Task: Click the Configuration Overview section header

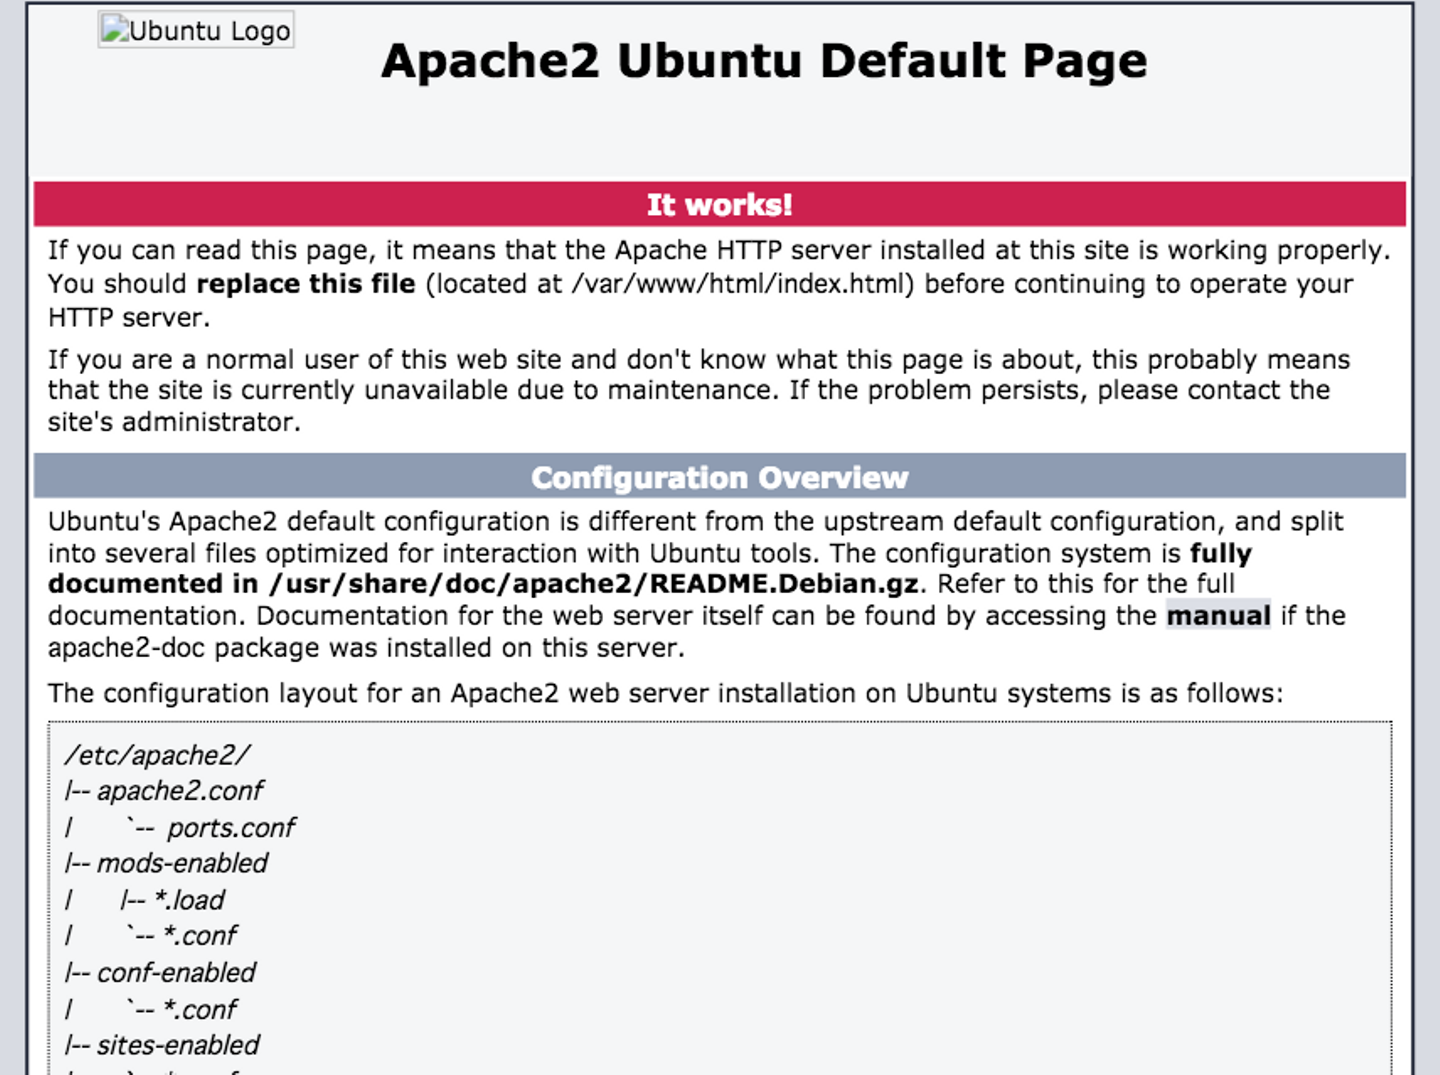Action: [x=719, y=478]
